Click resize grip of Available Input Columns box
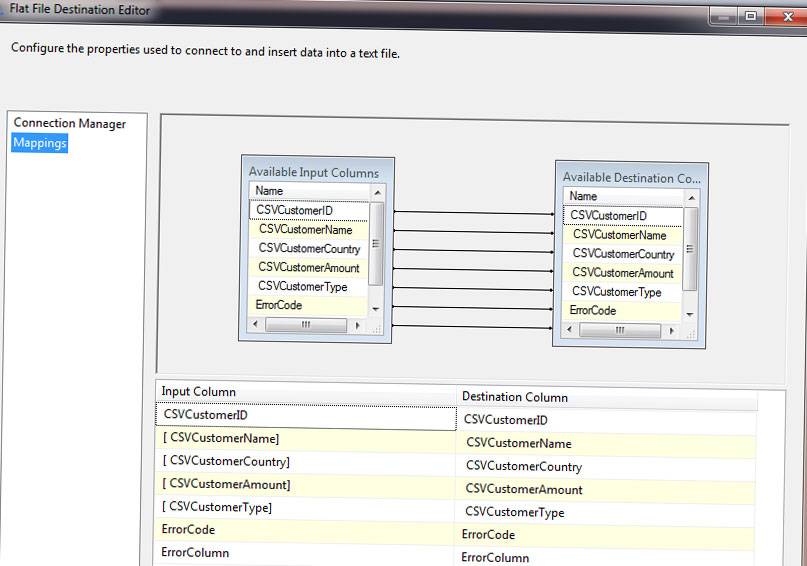Screen dimensions: 807x566 (376, 328)
